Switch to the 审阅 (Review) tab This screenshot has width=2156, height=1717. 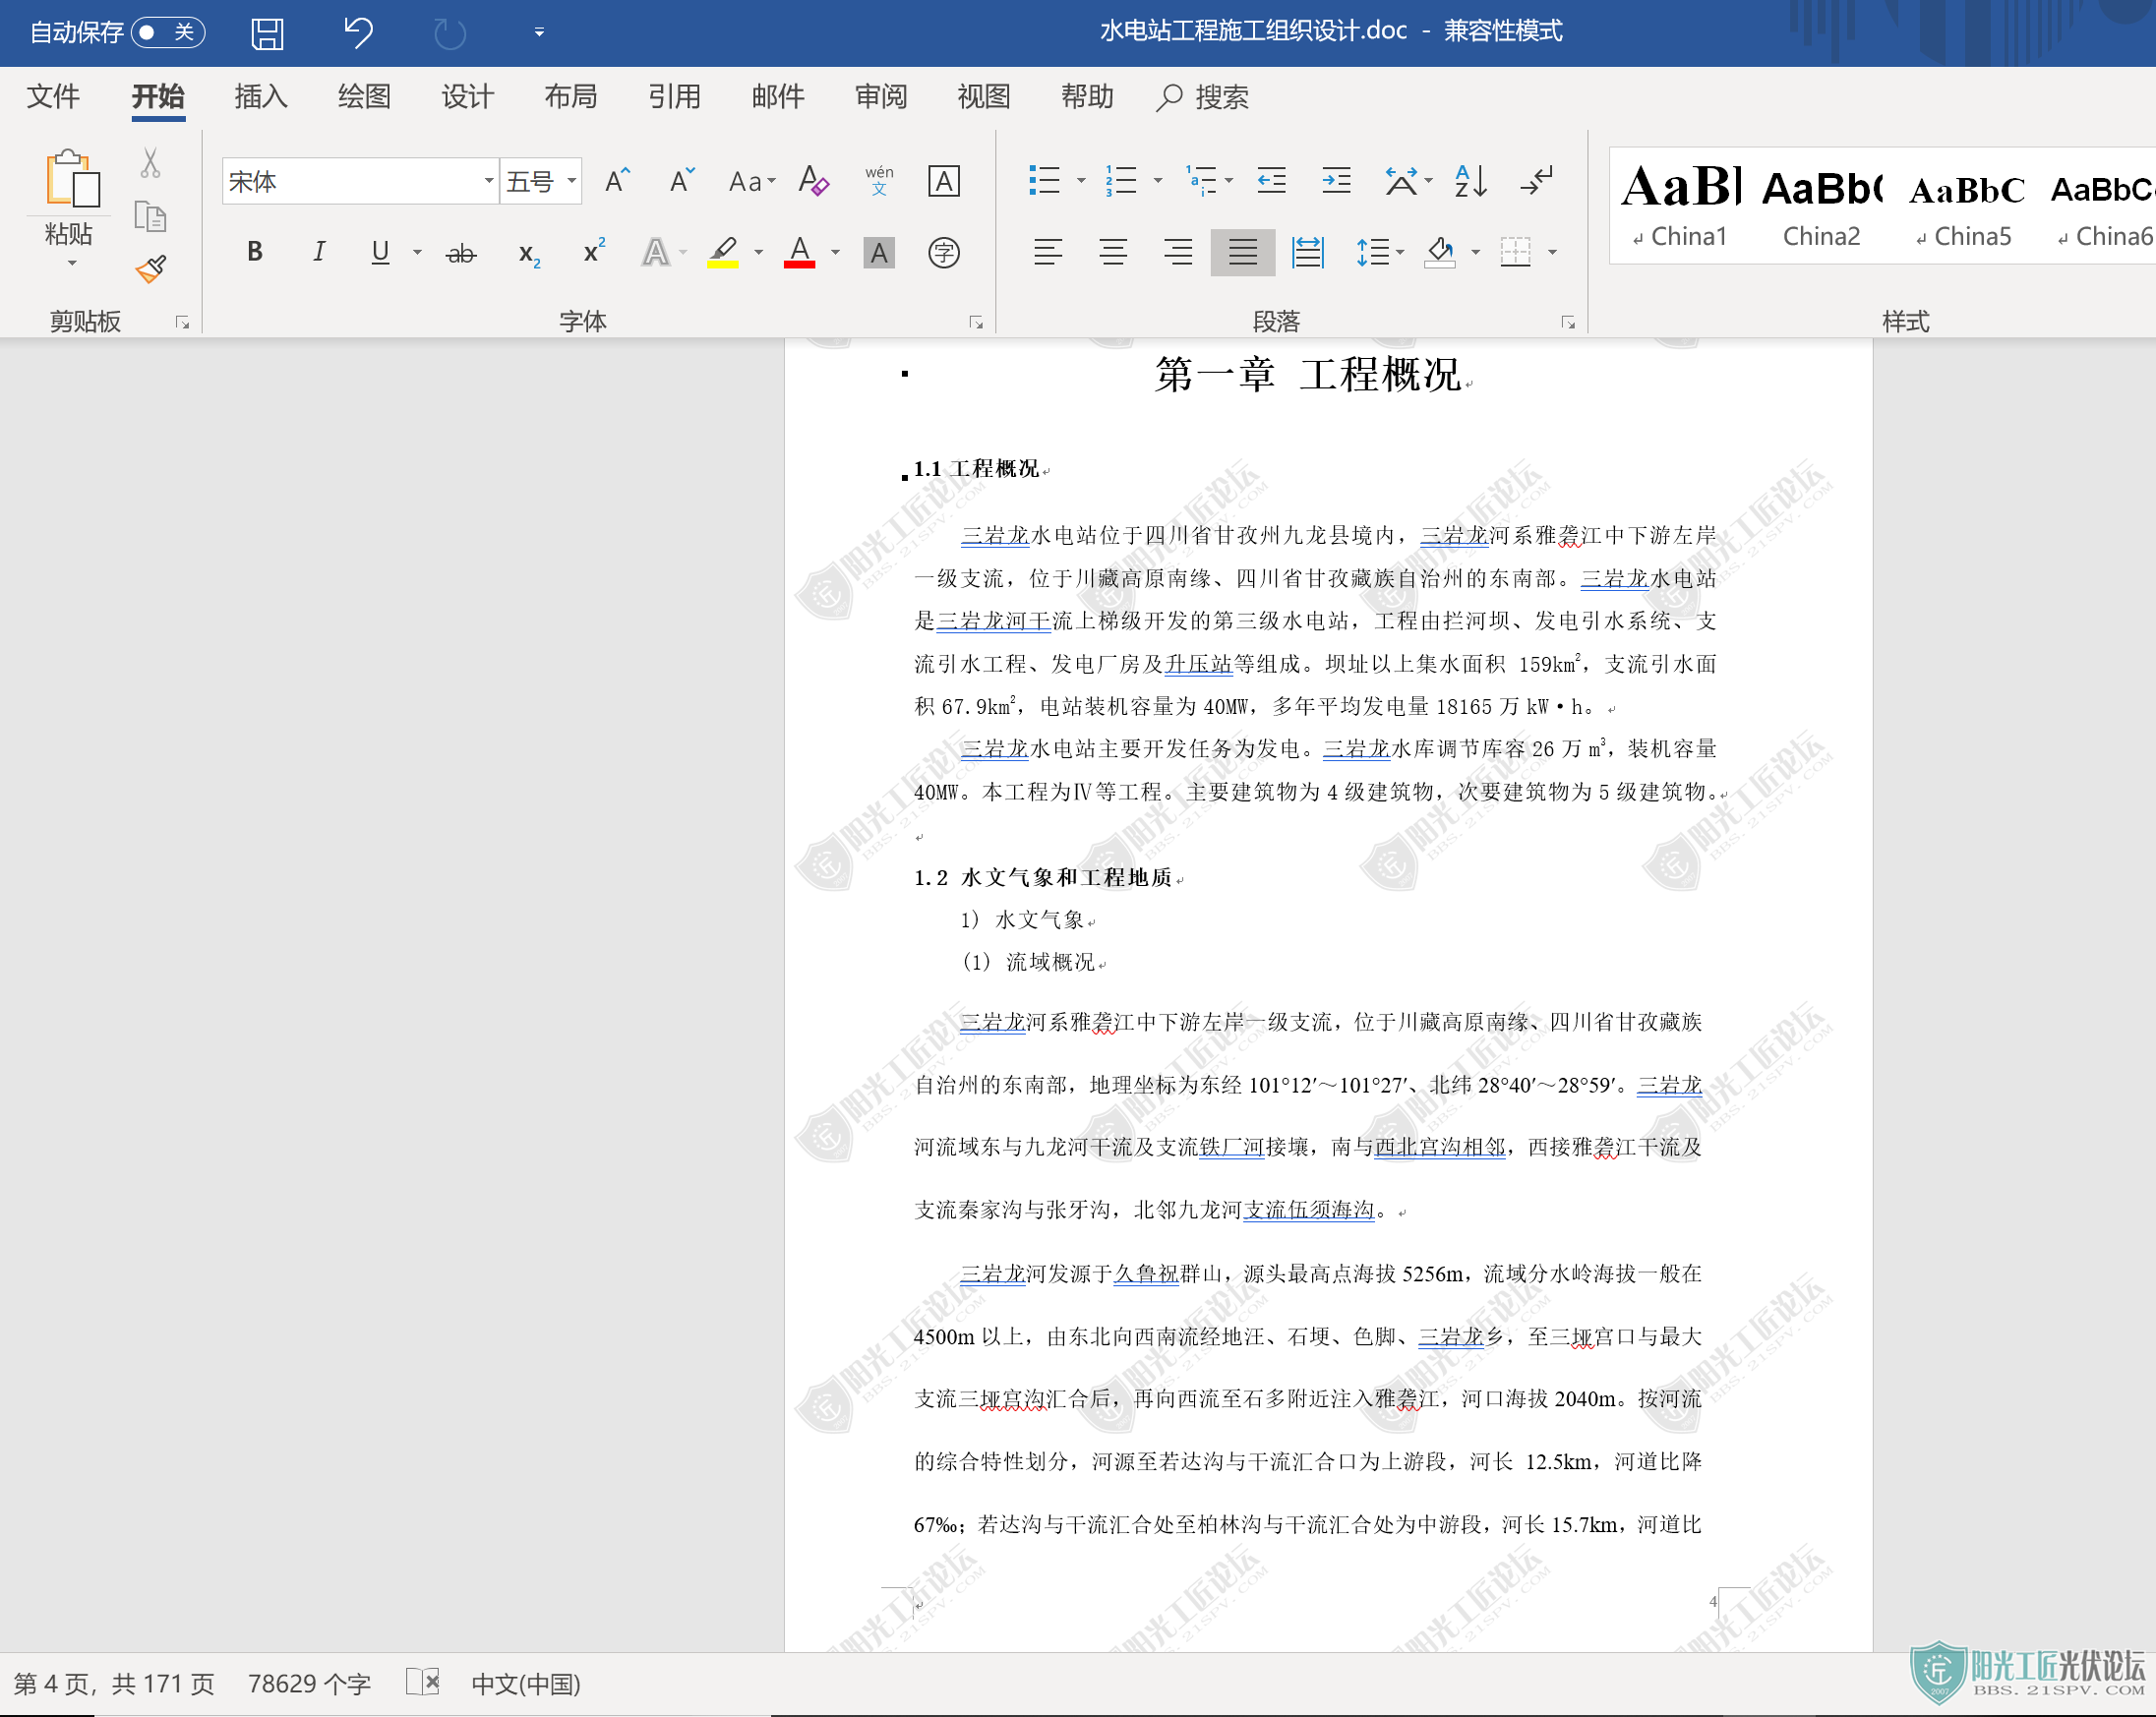click(881, 97)
